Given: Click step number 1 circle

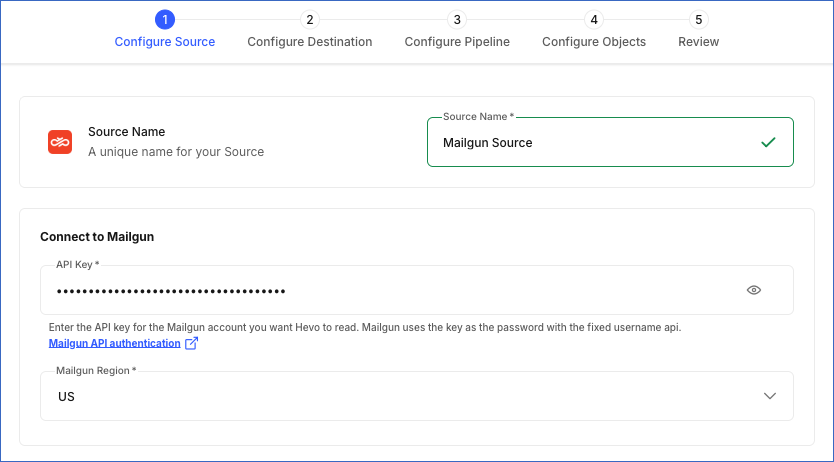Looking at the screenshot, I should click(x=165, y=20).
